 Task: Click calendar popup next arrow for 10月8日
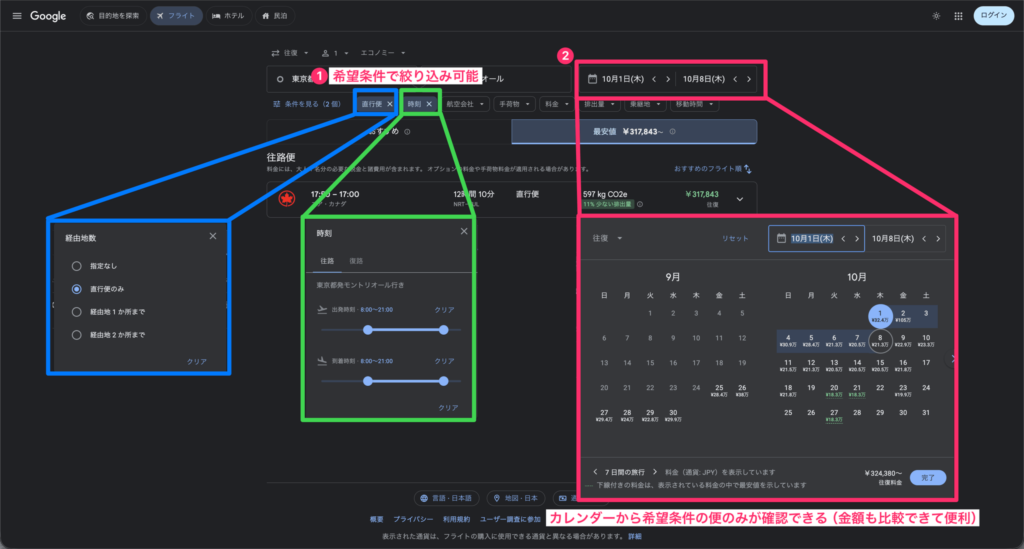pos(938,239)
